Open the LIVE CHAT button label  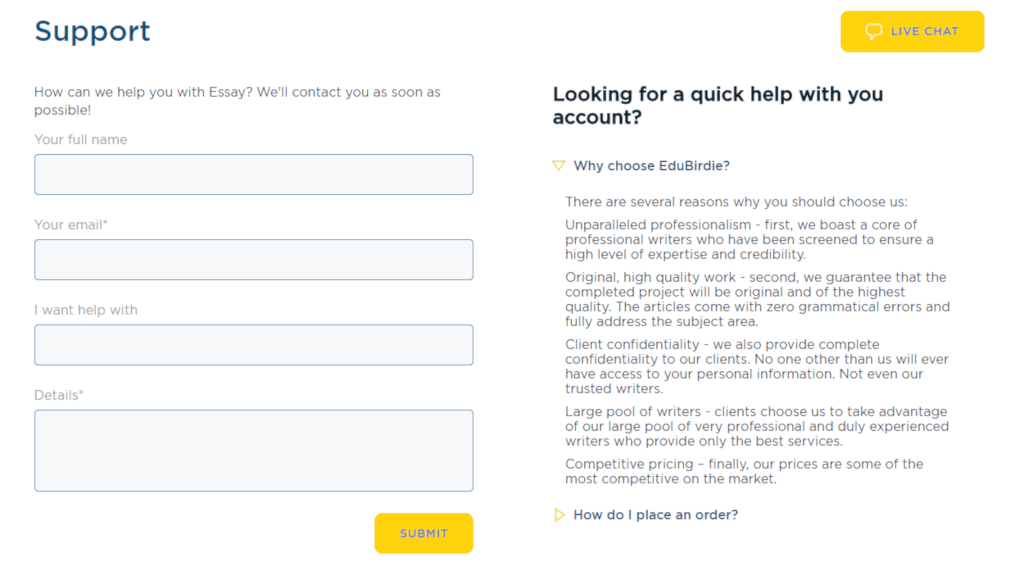tap(924, 31)
